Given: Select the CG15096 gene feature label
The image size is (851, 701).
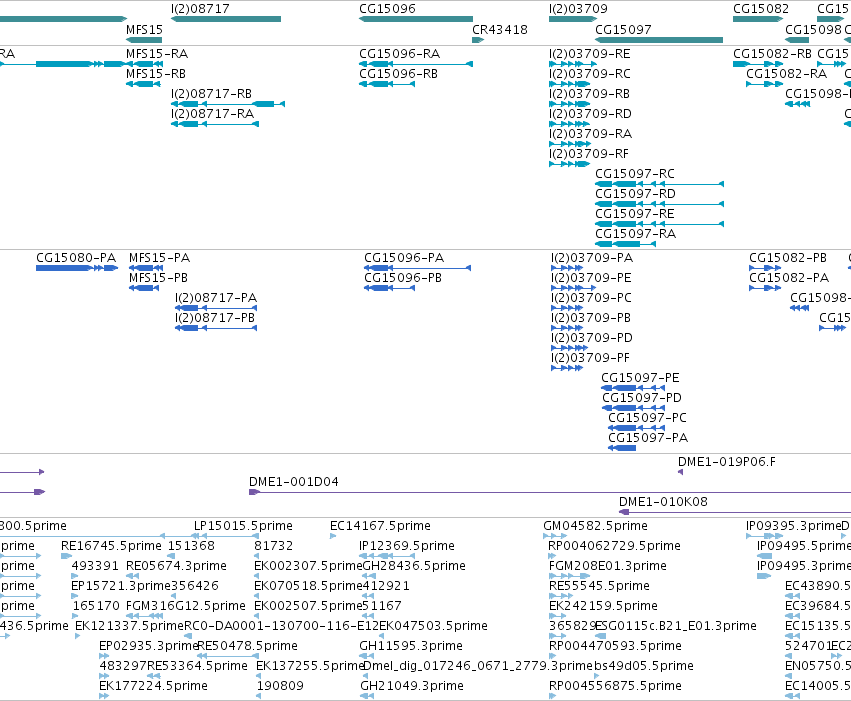Looking at the screenshot, I should tap(388, 9).
